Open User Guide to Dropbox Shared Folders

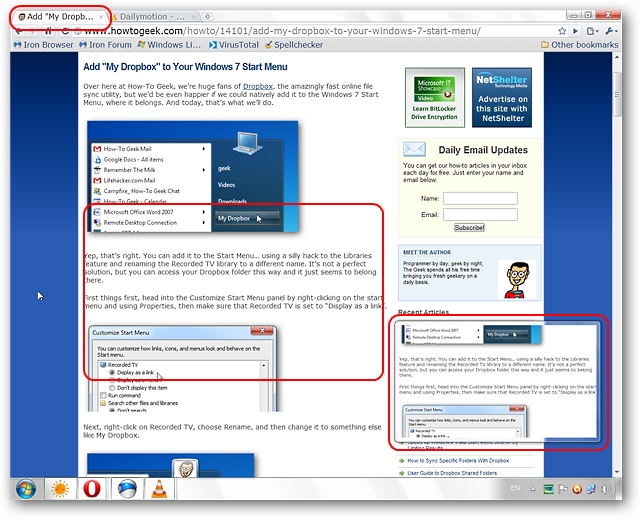coord(452,473)
